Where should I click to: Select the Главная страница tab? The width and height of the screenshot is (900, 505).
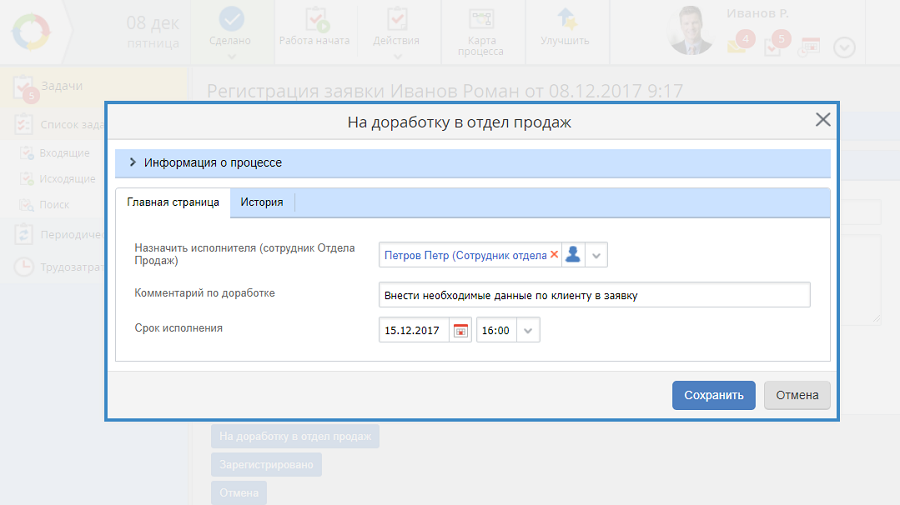click(173, 202)
